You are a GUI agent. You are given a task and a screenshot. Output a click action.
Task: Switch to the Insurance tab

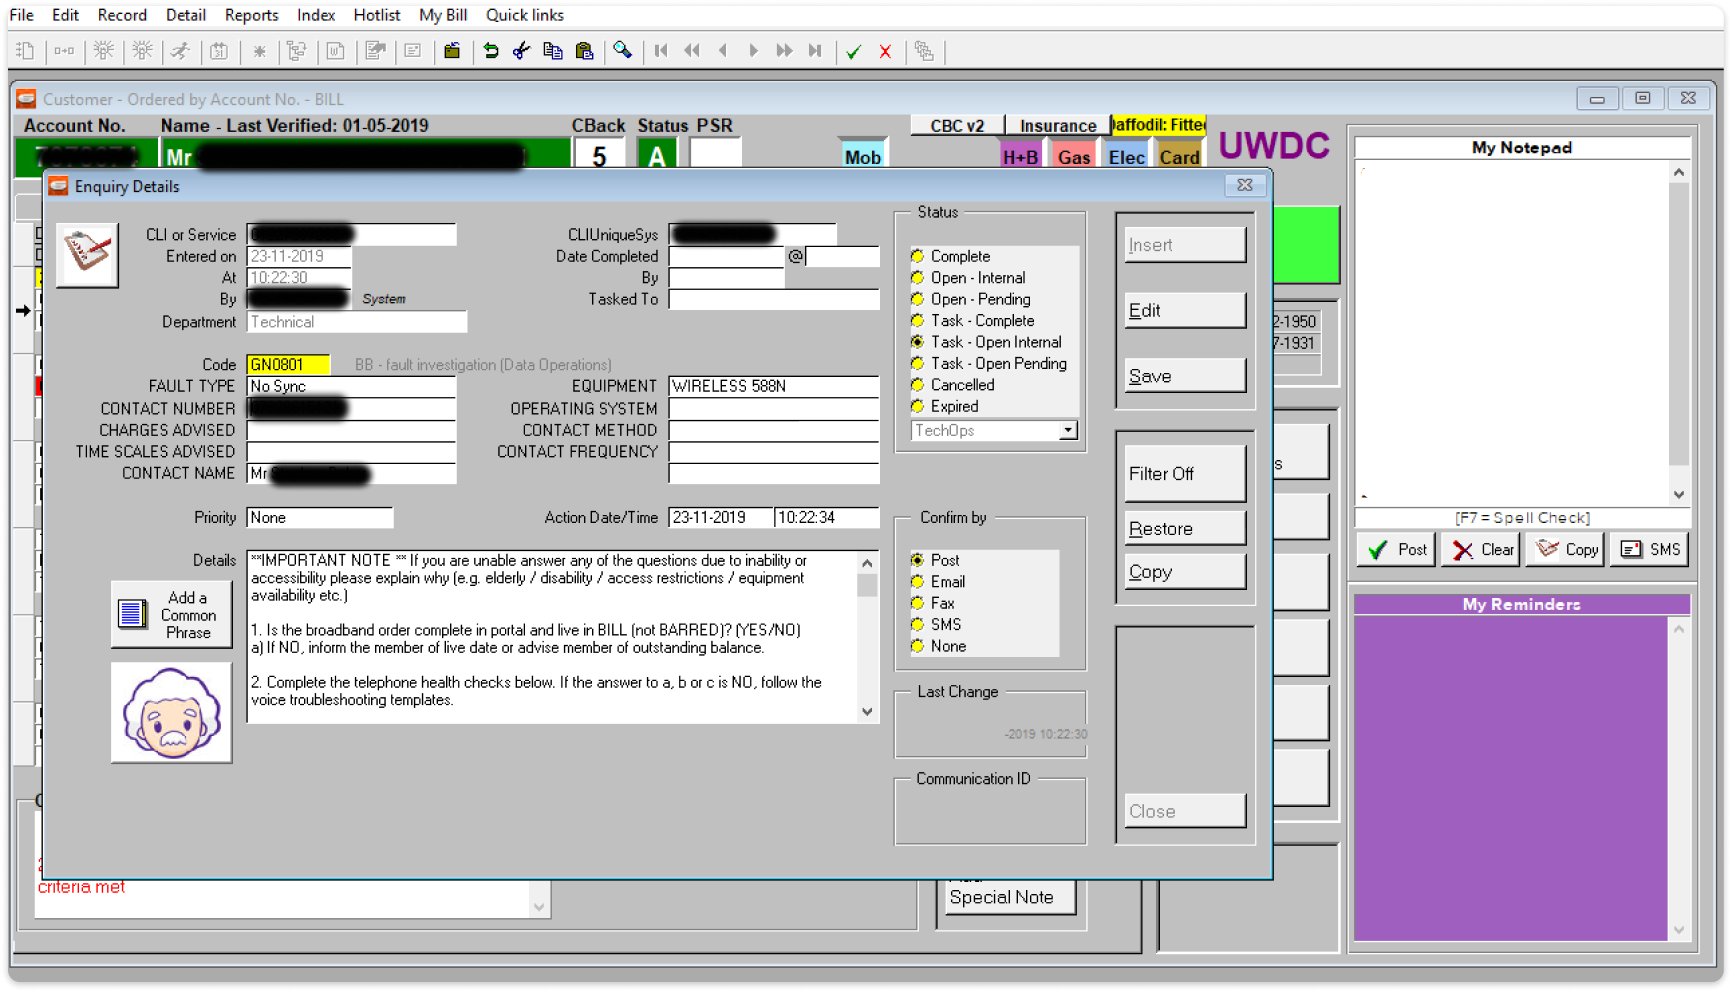(x=1058, y=126)
